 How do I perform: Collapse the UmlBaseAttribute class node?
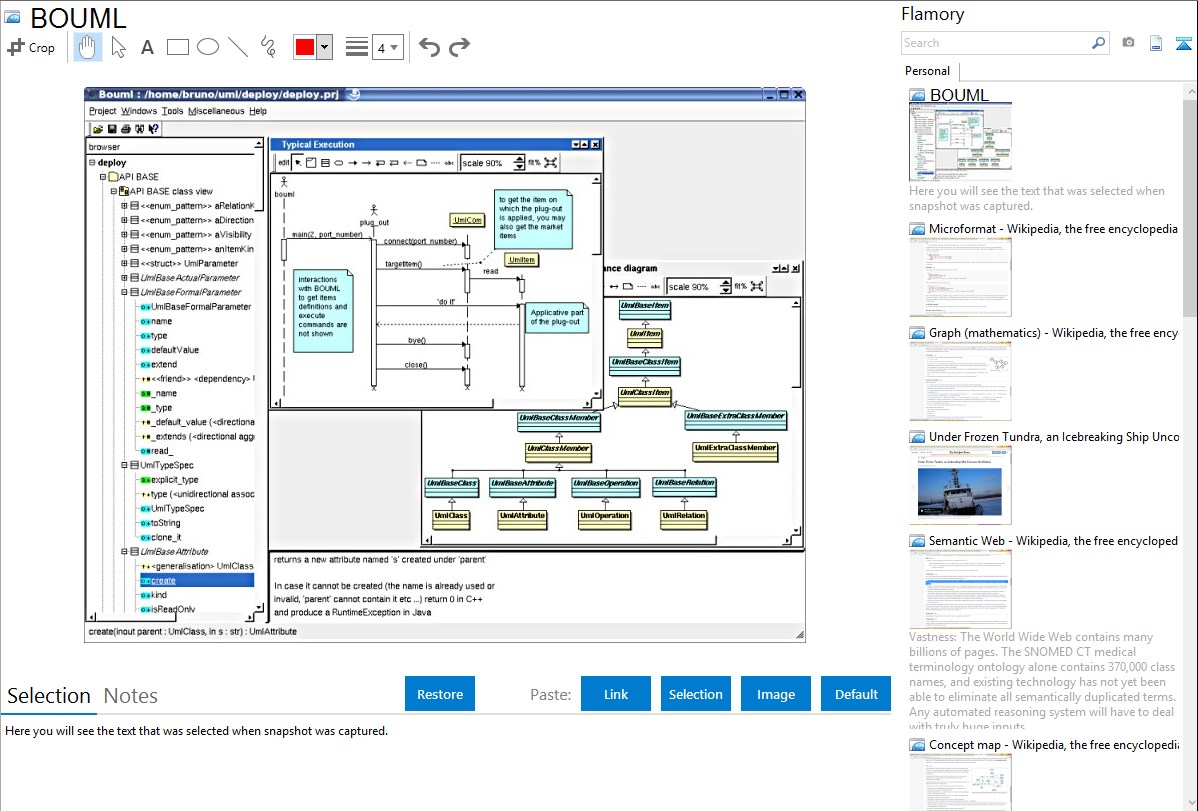[124, 552]
